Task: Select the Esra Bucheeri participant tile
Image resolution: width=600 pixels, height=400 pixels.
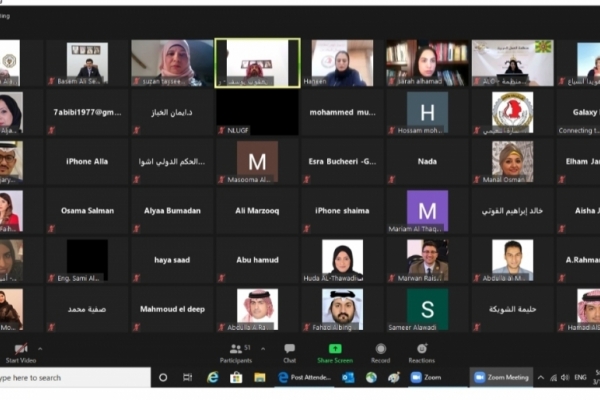Action: tap(342, 162)
